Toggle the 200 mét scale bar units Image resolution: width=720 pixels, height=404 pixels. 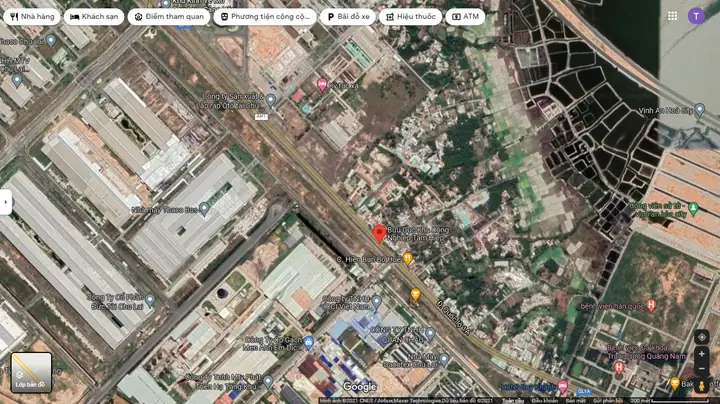tap(669, 401)
